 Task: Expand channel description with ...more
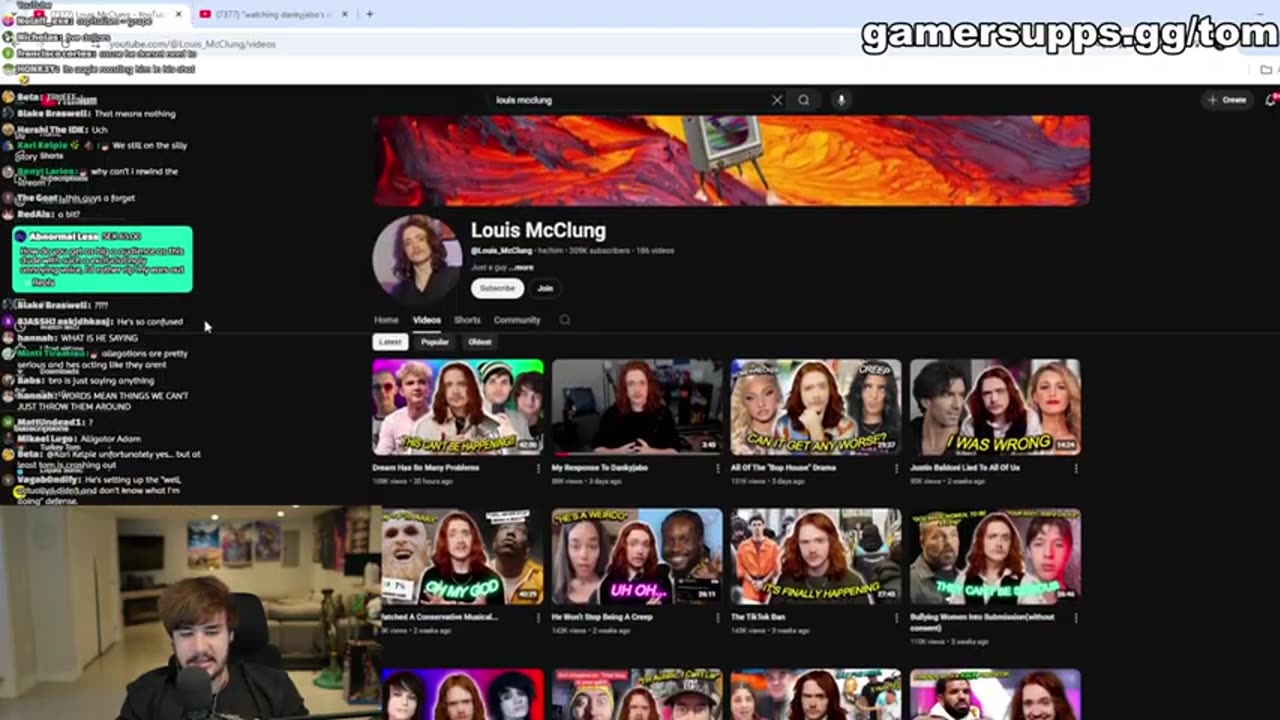click(521, 268)
